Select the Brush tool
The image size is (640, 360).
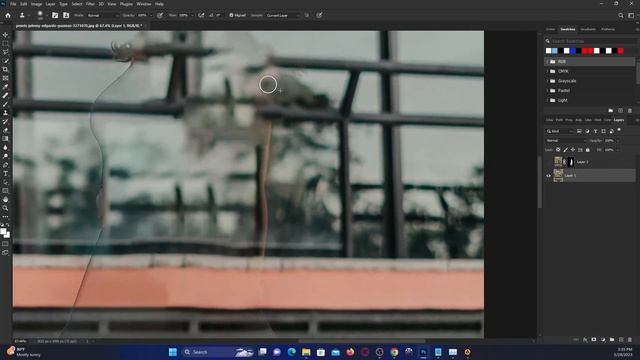click(x=5, y=104)
